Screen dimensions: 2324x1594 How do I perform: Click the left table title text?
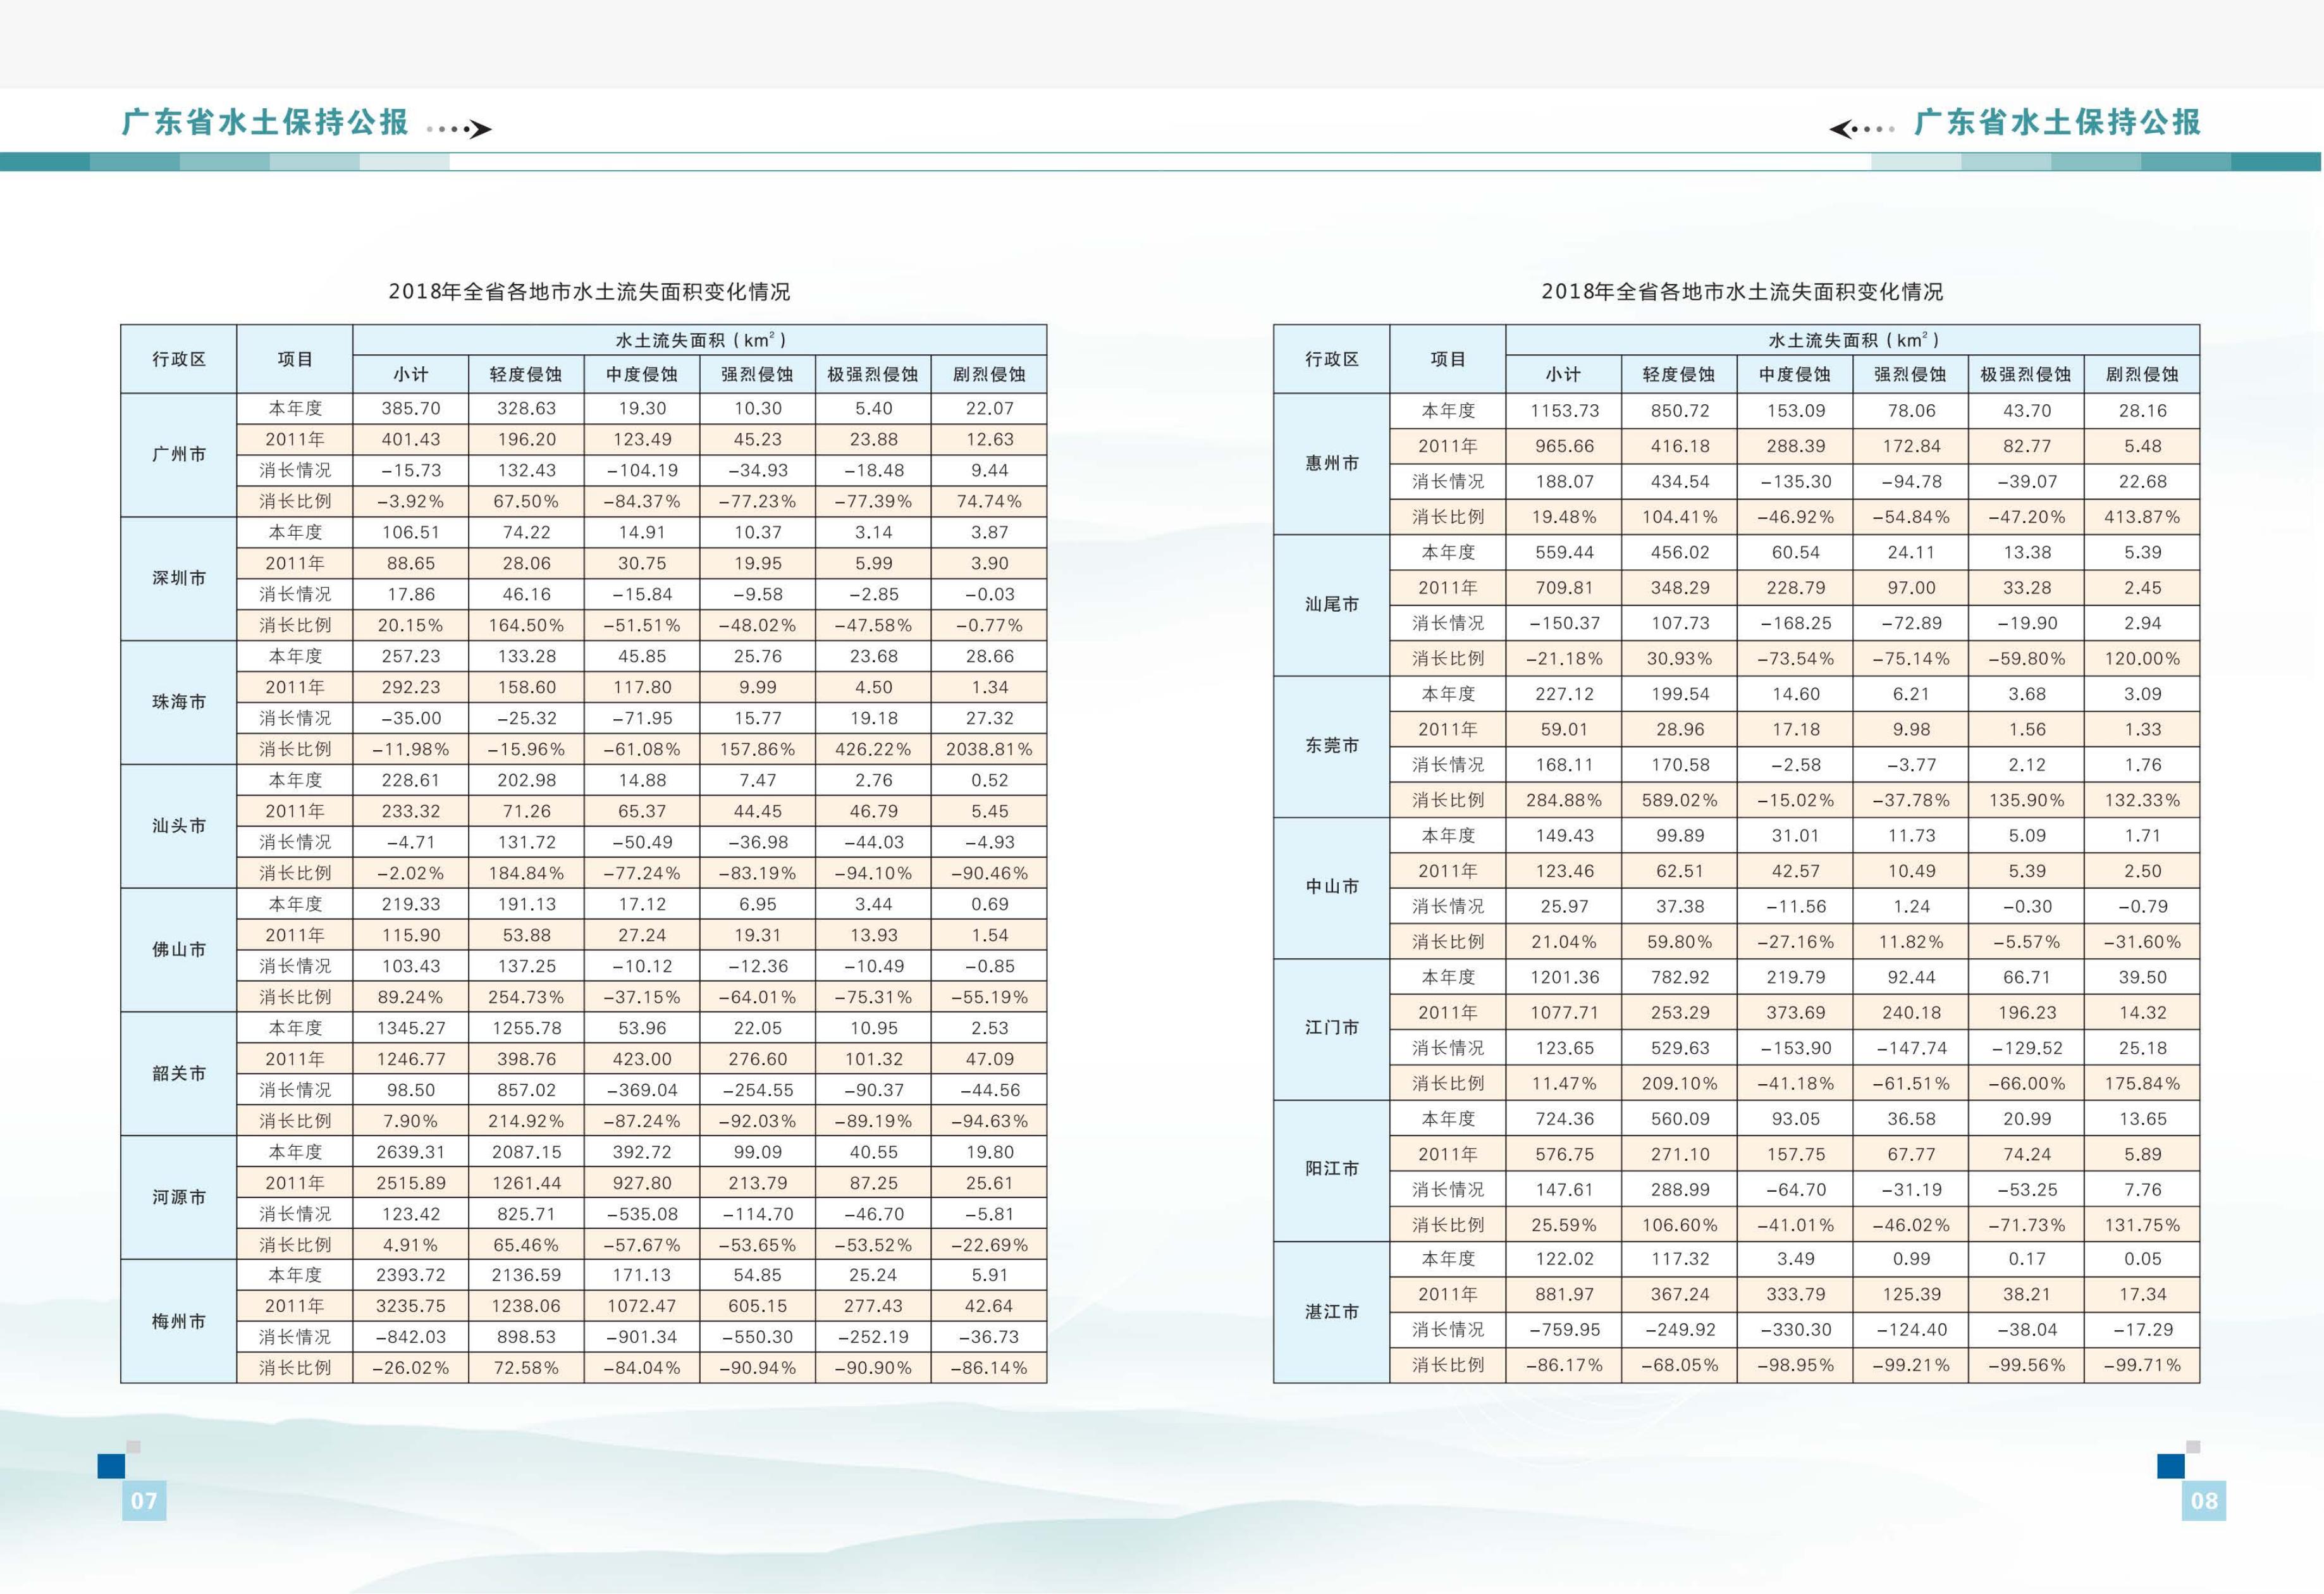pyautogui.click(x=589, y=291)
